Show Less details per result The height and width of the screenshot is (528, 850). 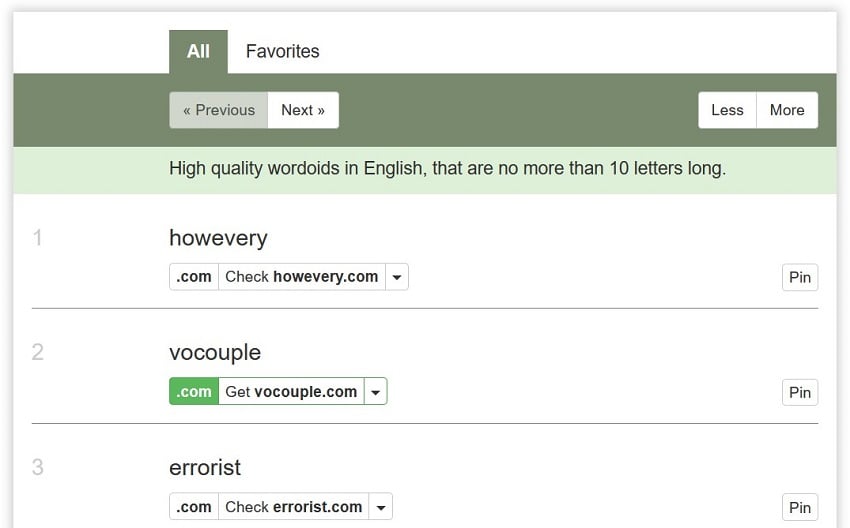click(x=727, y=110)
